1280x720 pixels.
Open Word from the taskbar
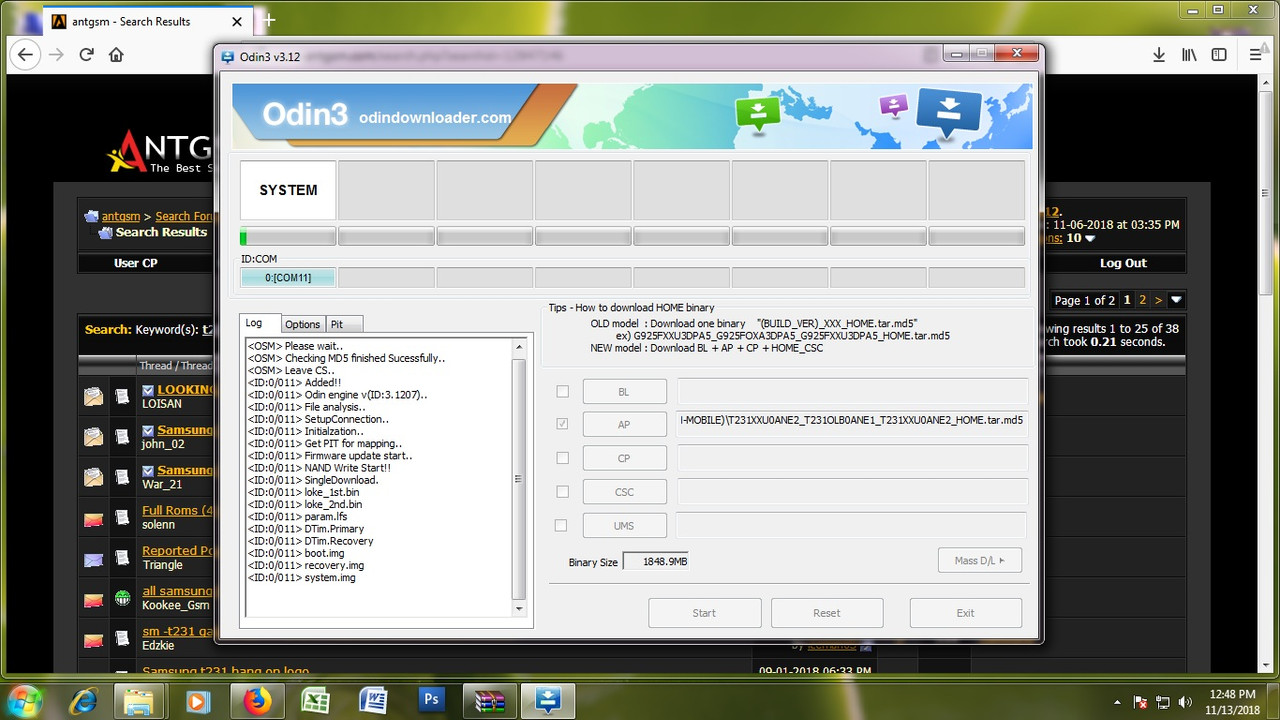[374, 701]
